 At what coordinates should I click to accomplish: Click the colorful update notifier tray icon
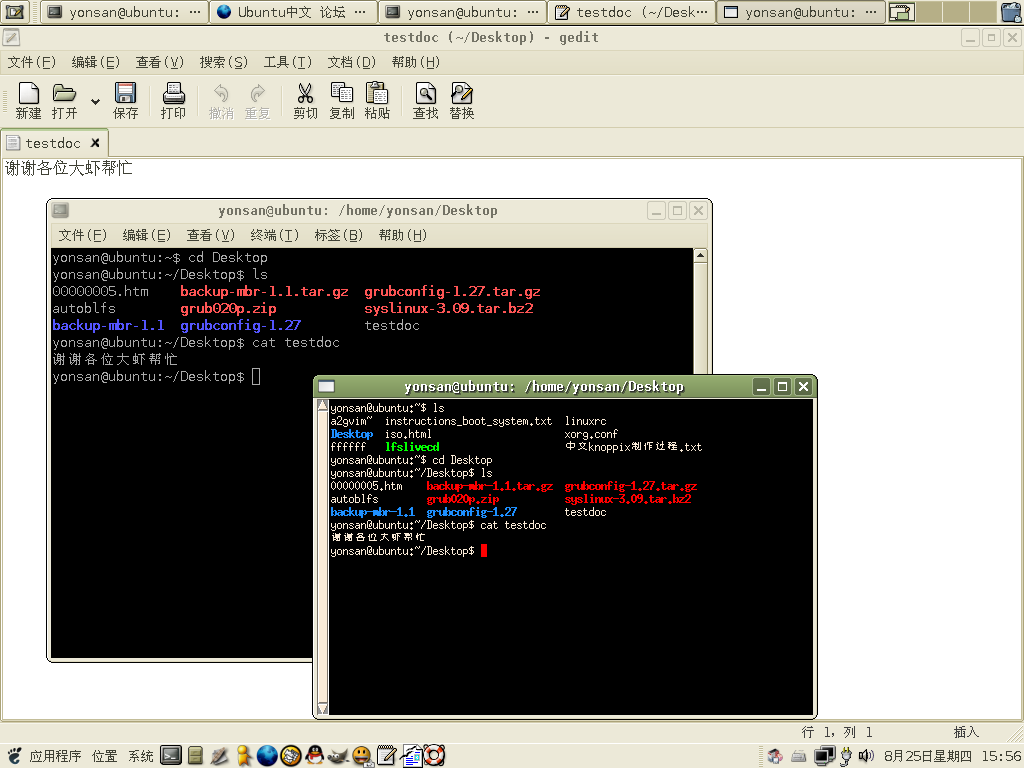[775, 756]
